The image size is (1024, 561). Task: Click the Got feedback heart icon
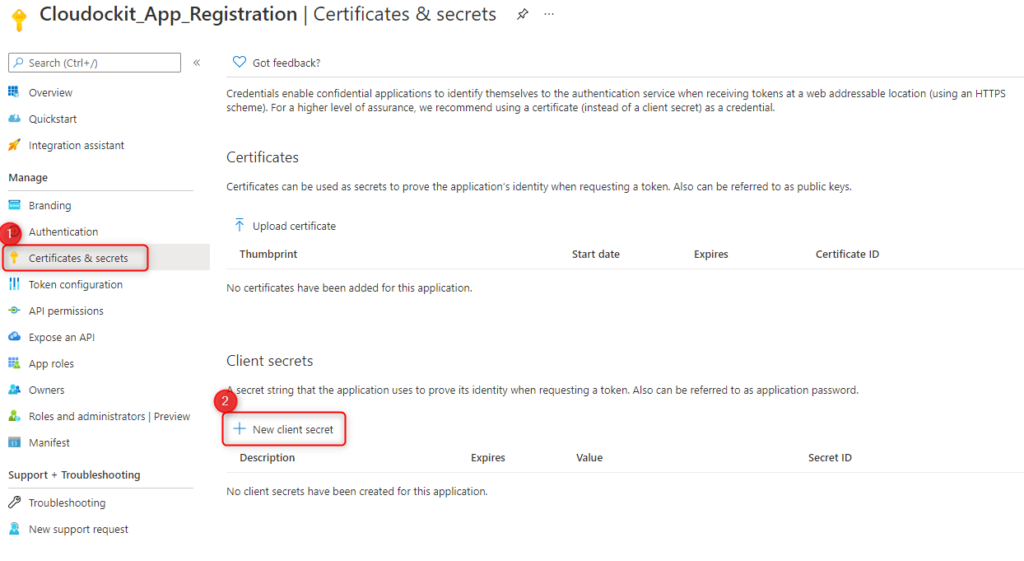click(239, 62)
